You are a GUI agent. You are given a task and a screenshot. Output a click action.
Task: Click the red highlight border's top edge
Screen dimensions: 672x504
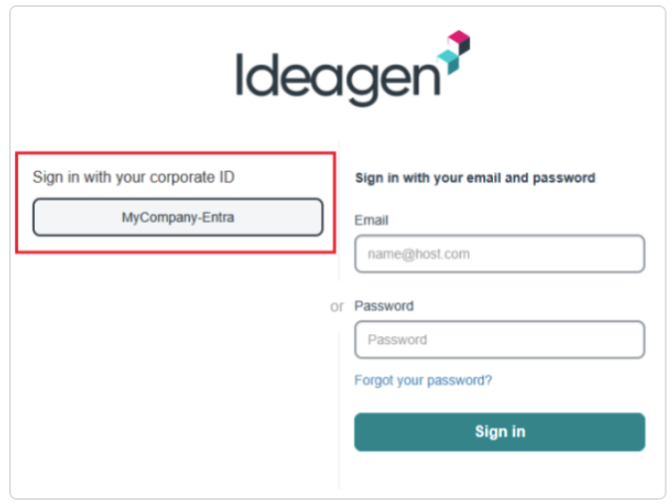(x=176, y=154)
